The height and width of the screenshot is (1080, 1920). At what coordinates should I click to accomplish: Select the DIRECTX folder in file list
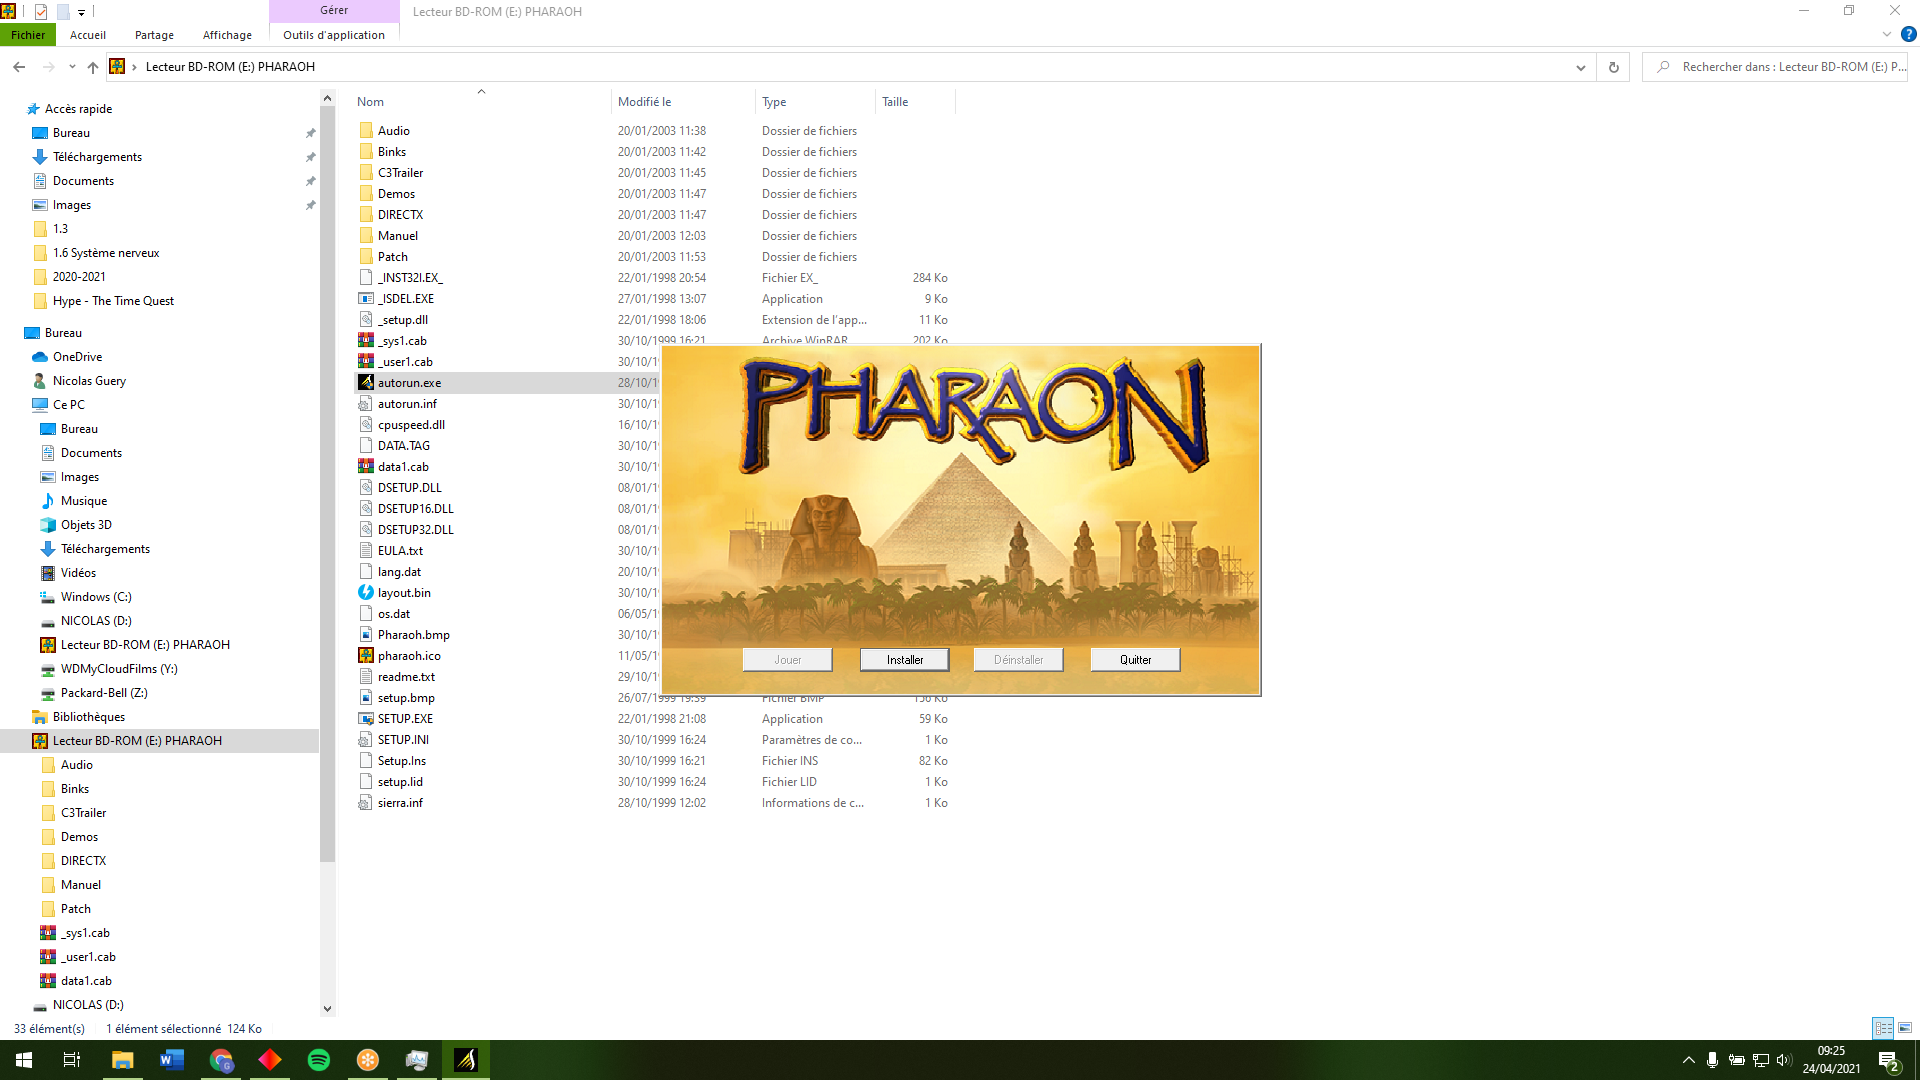pyautogui.click(x=400, y=215)
